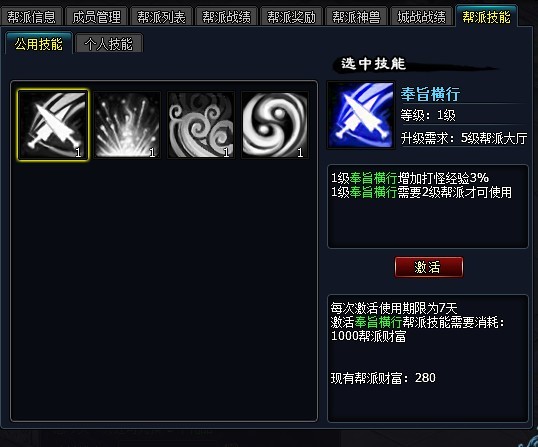Click the 现有帮派财富 280 text
This screenshot has height=447, width=538.
[x=383, y=378]
